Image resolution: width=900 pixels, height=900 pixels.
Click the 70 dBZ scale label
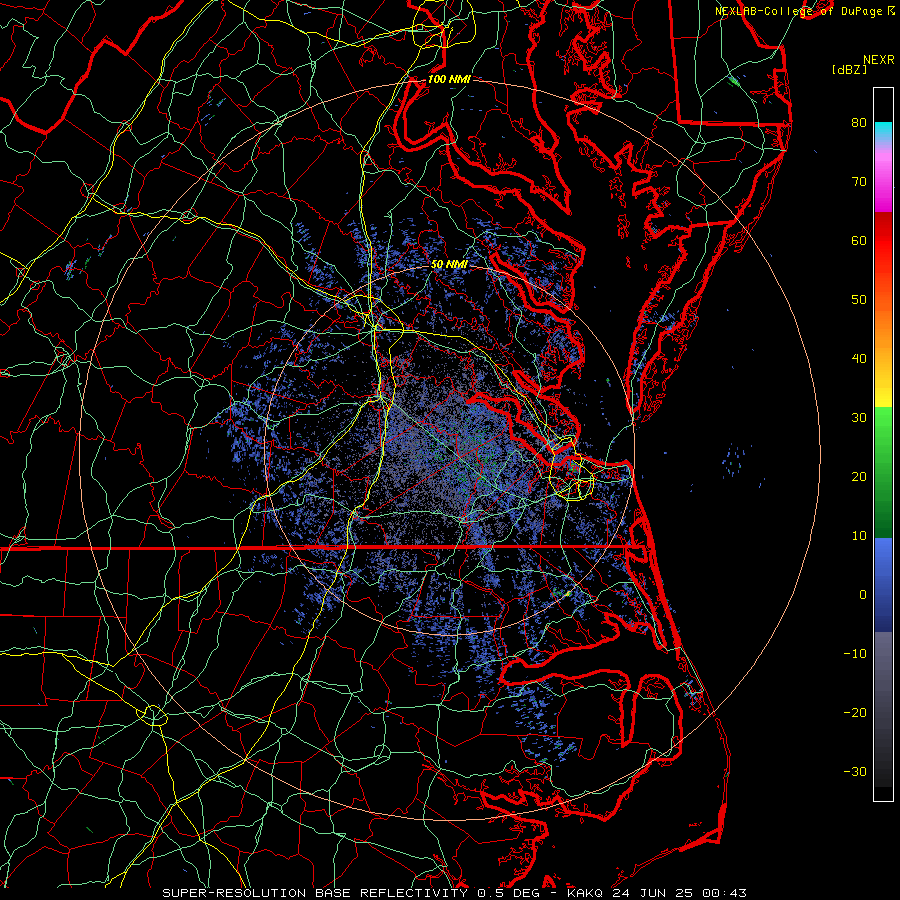[x=859, y=182]
